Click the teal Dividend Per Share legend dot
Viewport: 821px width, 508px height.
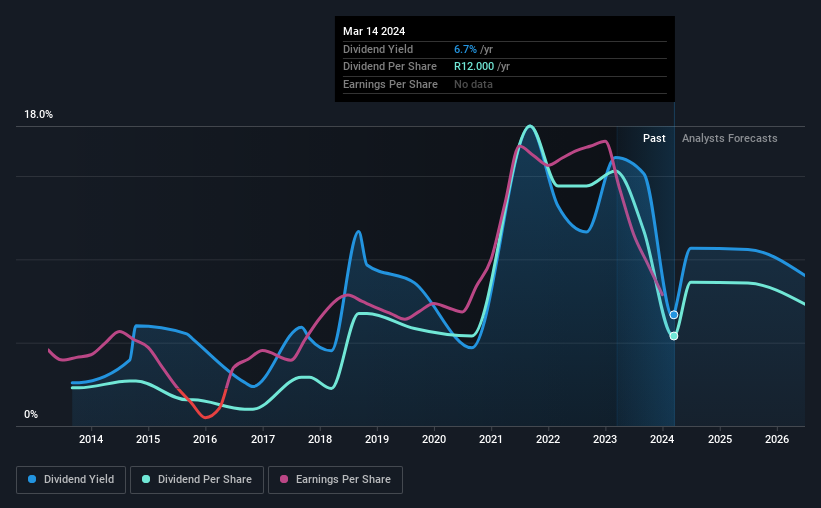point(146,479)
